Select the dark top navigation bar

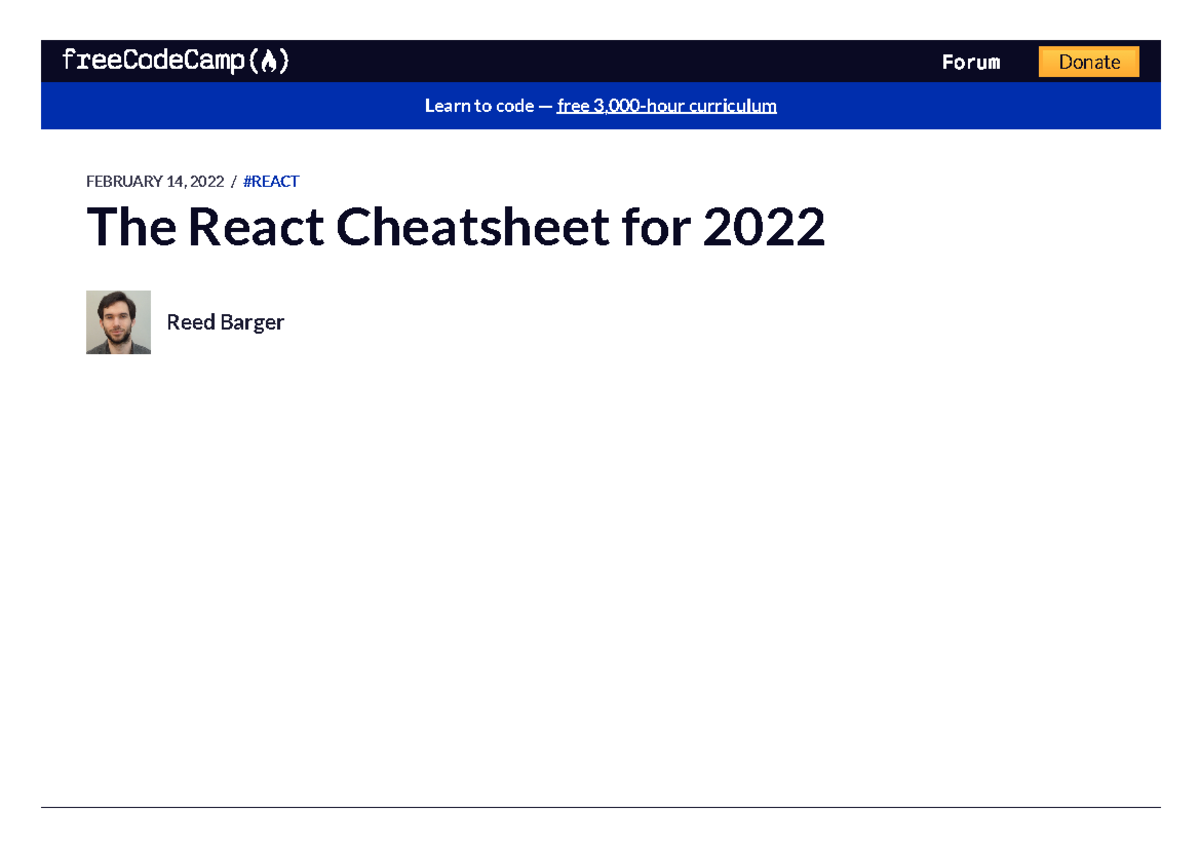(600, 61)
